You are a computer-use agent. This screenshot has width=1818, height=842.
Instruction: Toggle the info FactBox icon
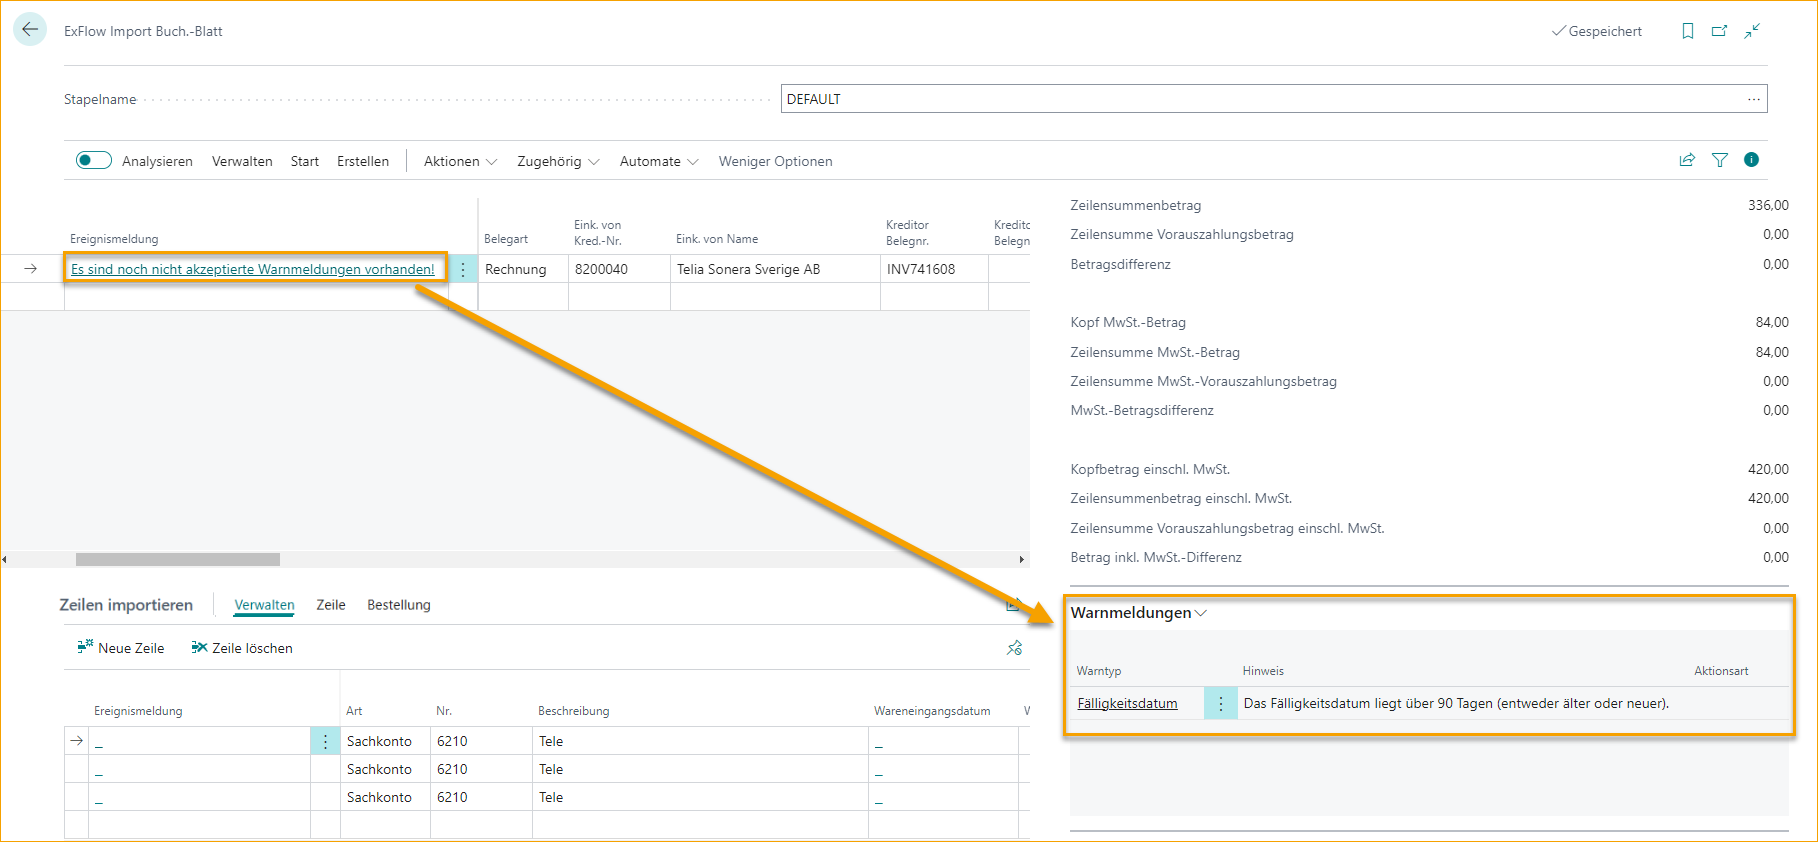tap(1751, 160)
